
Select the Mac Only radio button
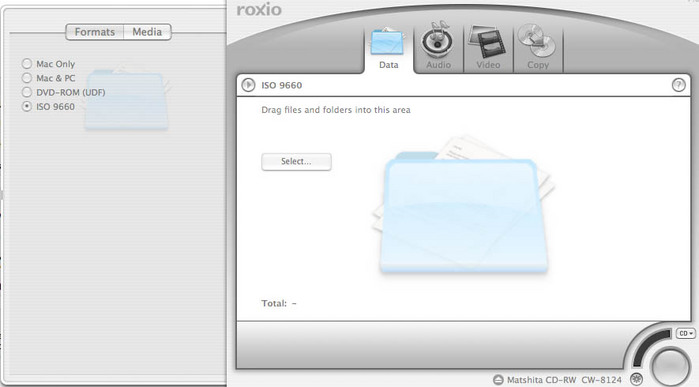pos(27,64)
